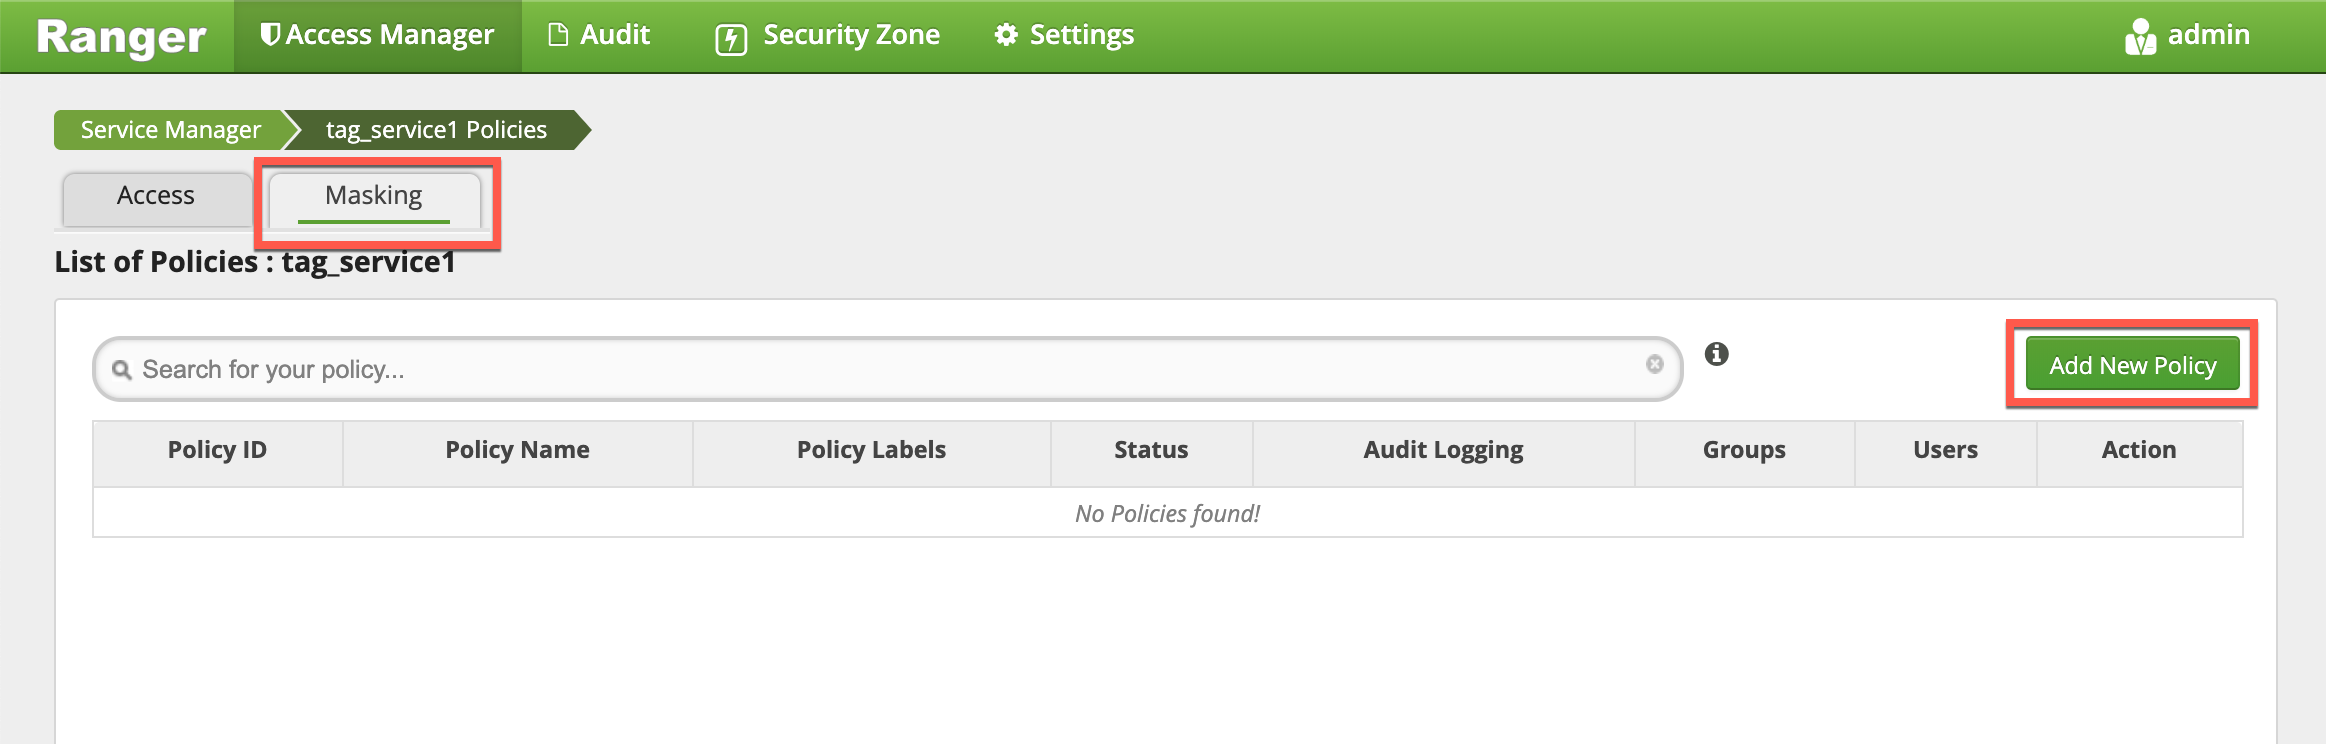Viewport: 2326px width, 744px height.
Task: Click the magnifier icon in the search box
Action: tap(122, 370)
